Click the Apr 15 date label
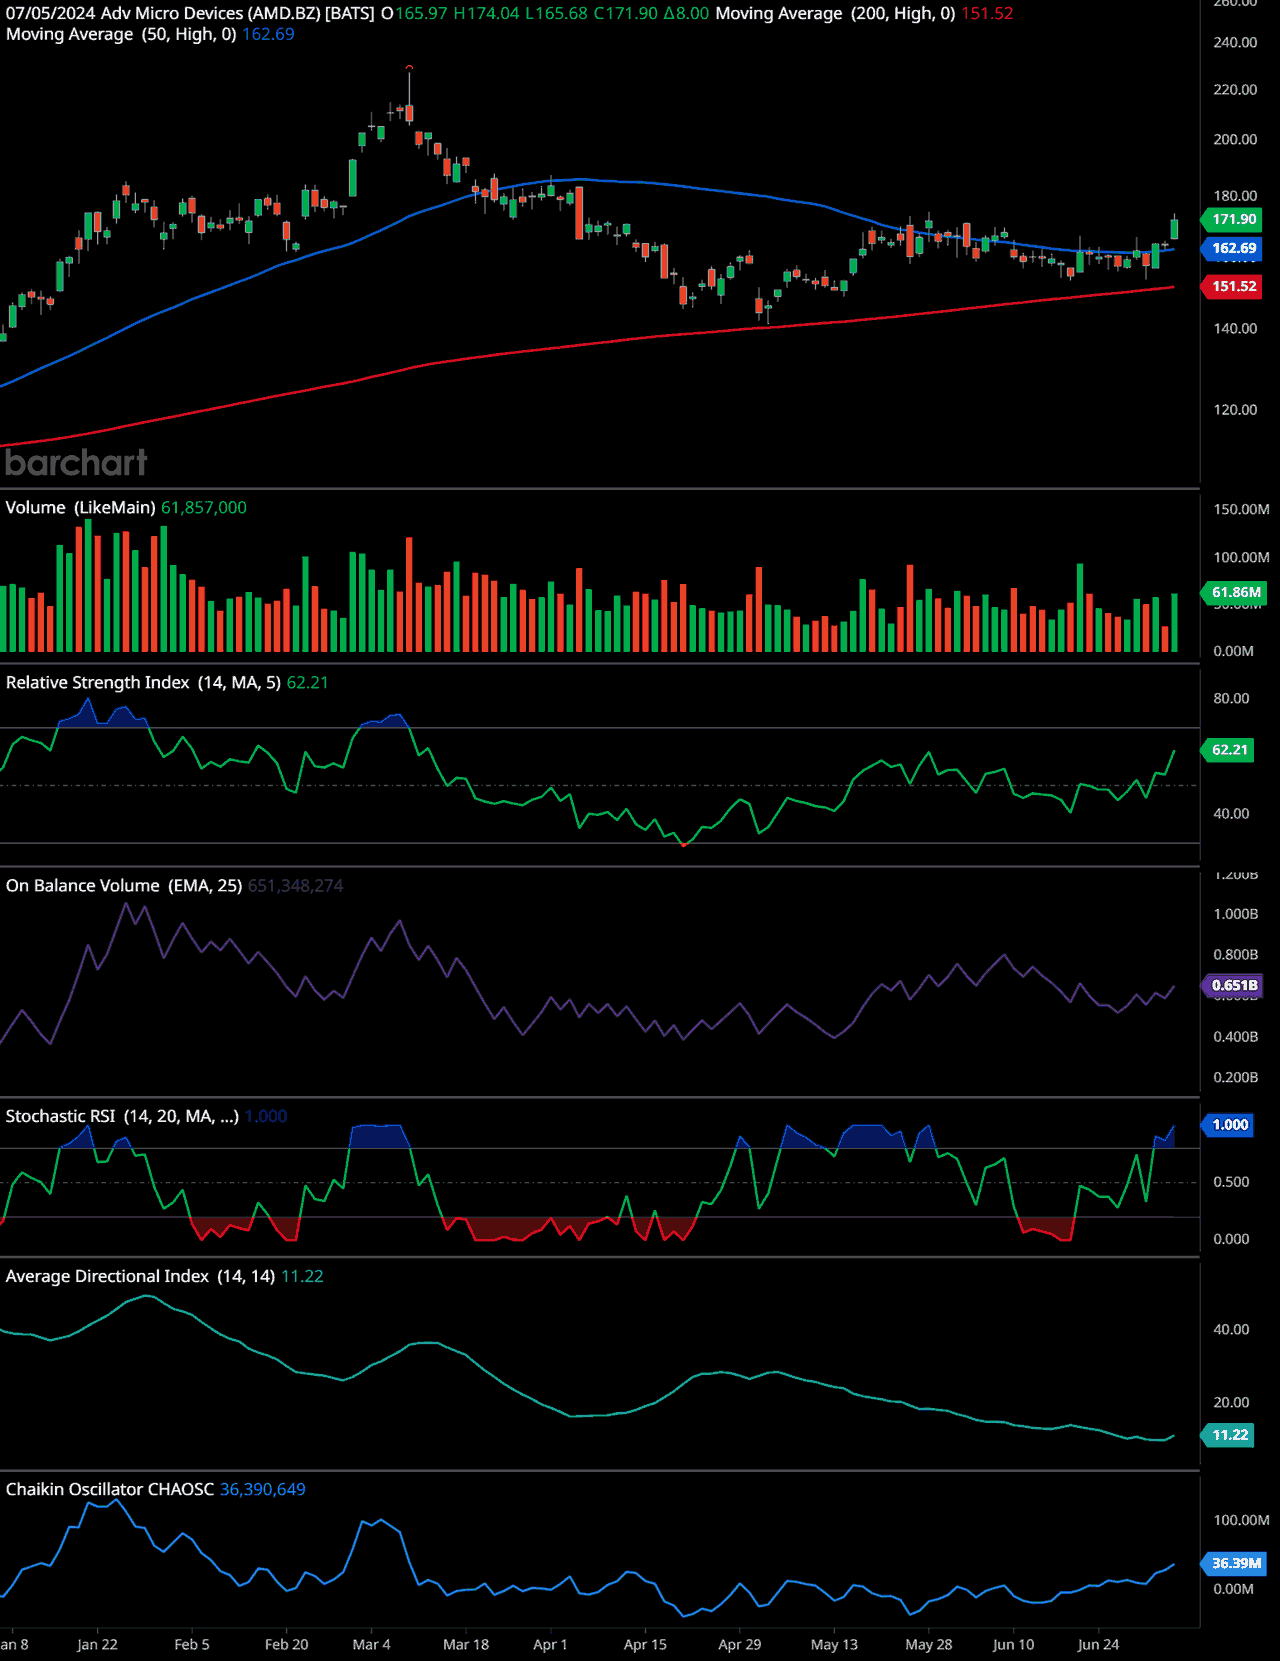Image resolution: width=1280 pixels, height=1661 pixels. pos(645,1645)
